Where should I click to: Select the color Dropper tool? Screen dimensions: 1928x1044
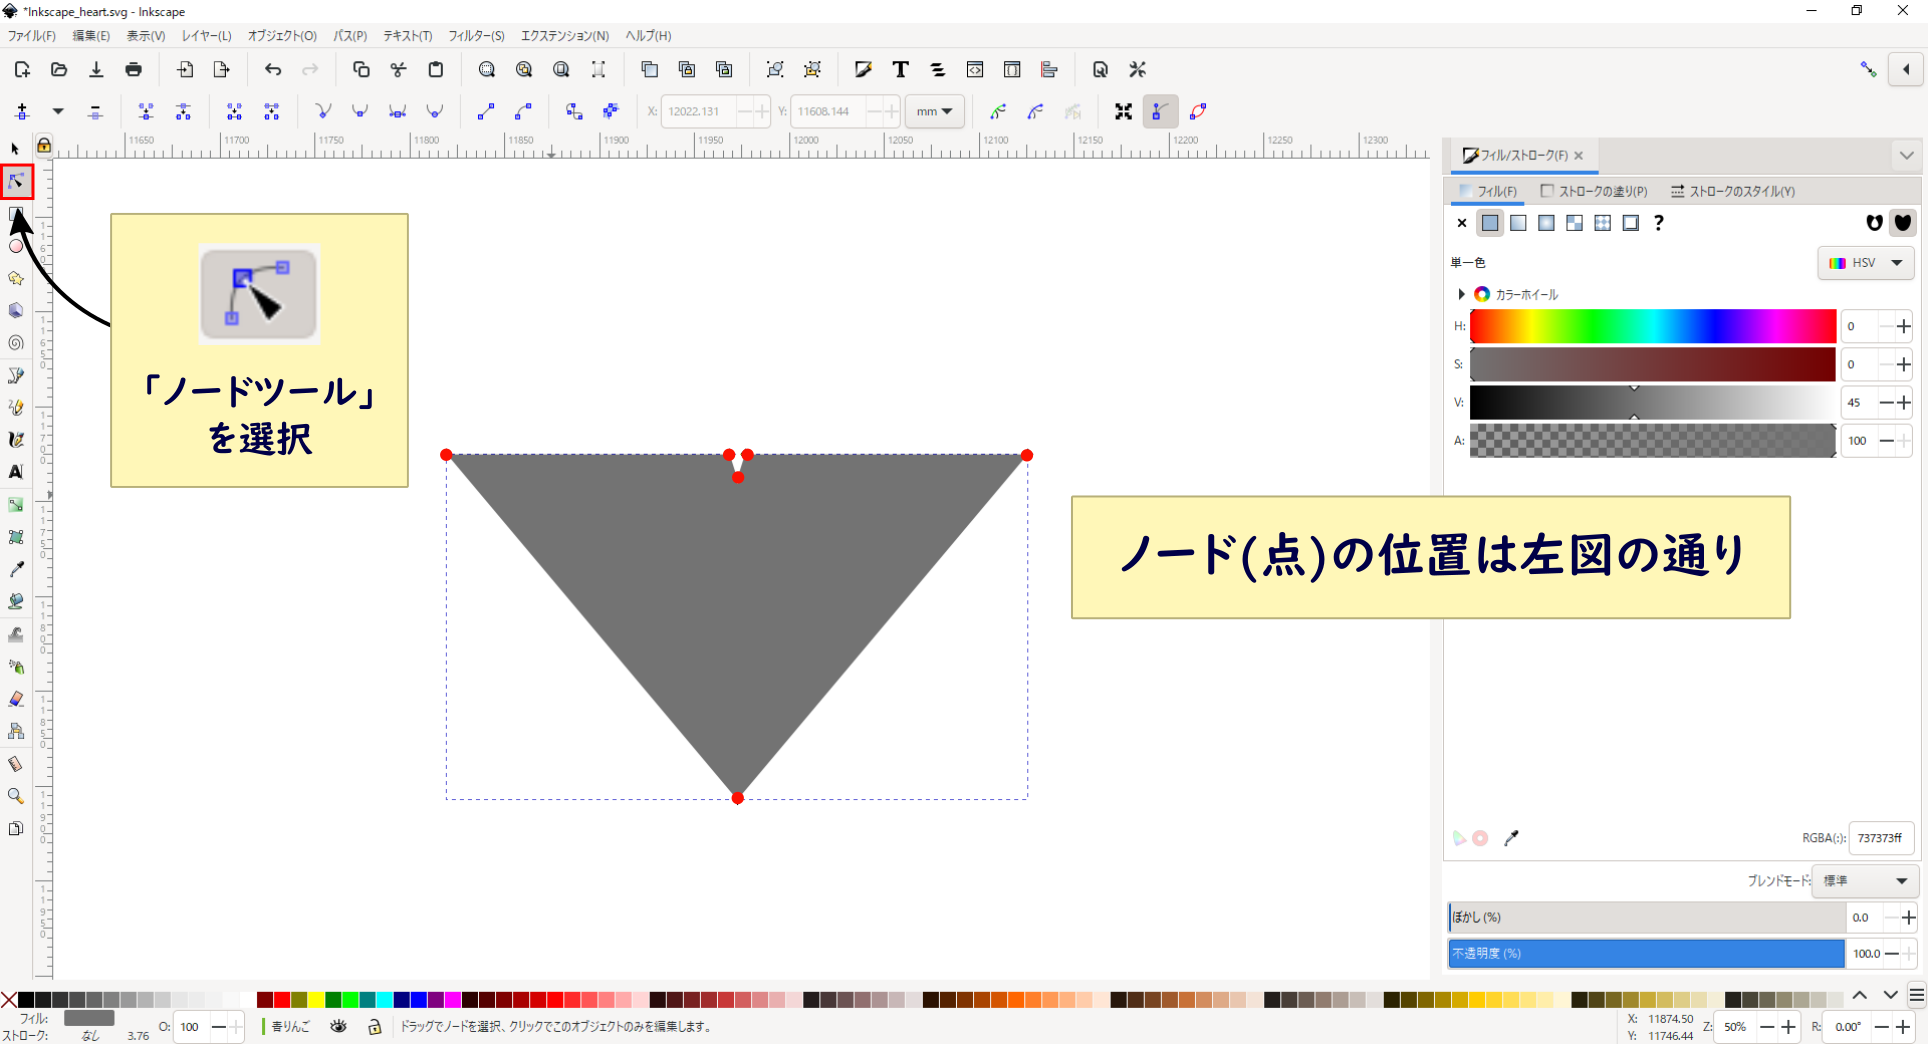(x=16, y=570)
